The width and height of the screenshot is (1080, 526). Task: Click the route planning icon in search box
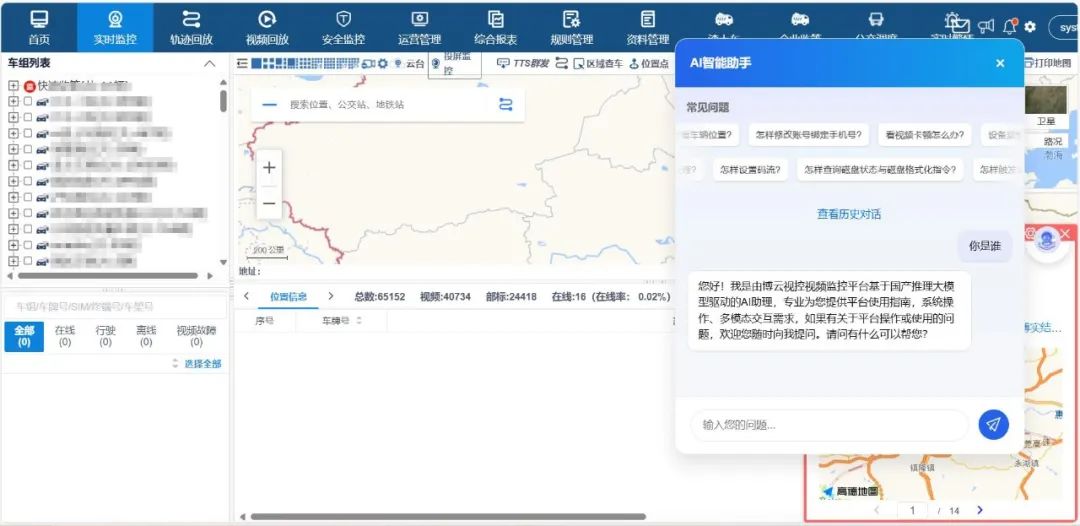point(505,105)
